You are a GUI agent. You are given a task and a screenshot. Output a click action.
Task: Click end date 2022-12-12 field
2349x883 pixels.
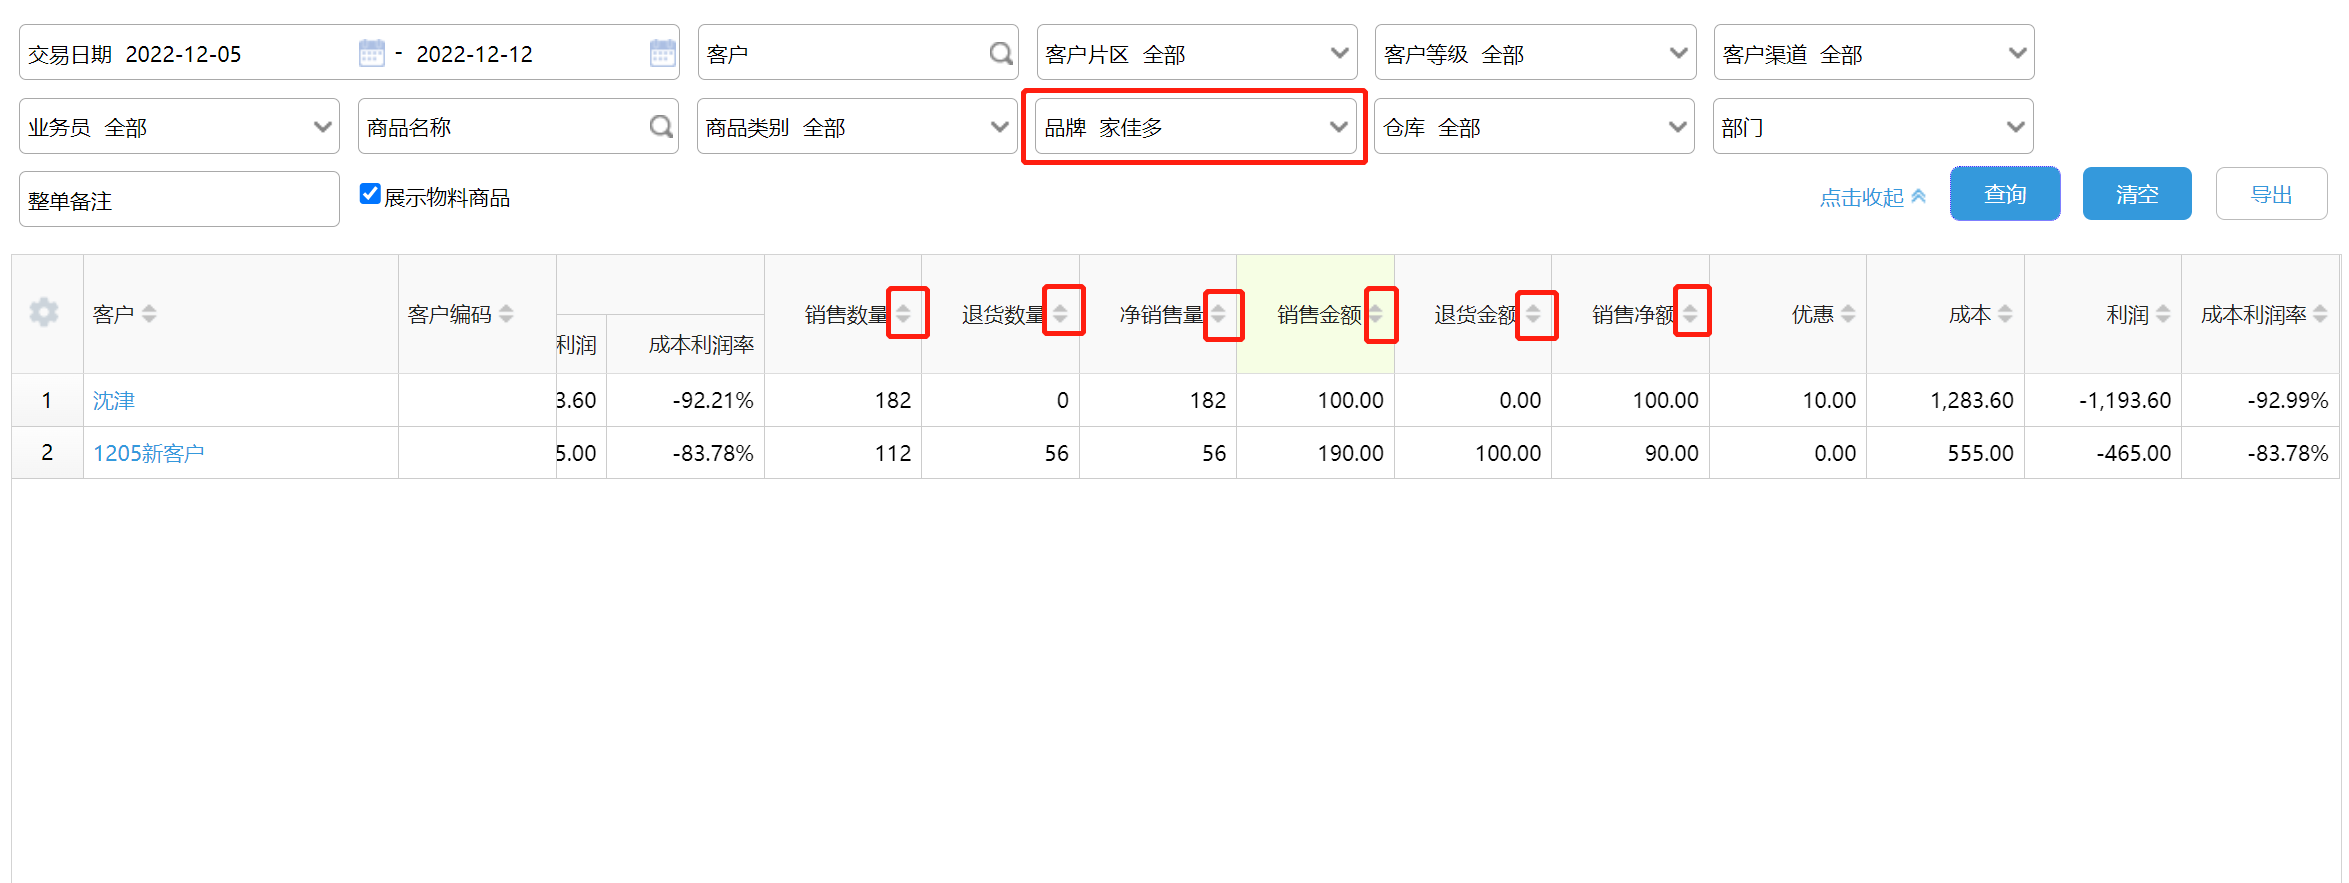(x=474, y=54)
